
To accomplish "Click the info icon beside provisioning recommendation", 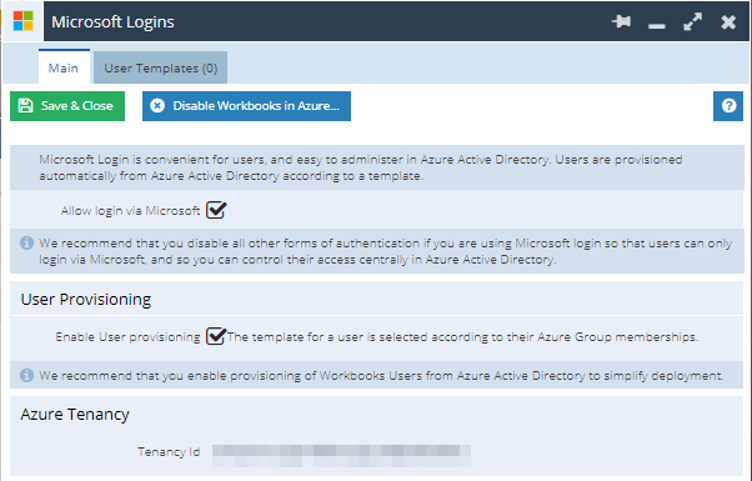I will 27,375.
